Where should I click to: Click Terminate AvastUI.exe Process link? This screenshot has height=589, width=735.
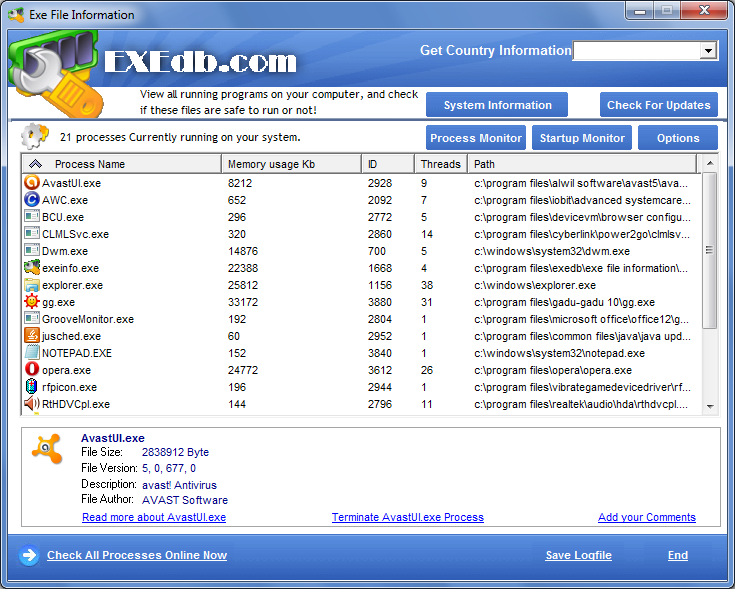(408, 517)
